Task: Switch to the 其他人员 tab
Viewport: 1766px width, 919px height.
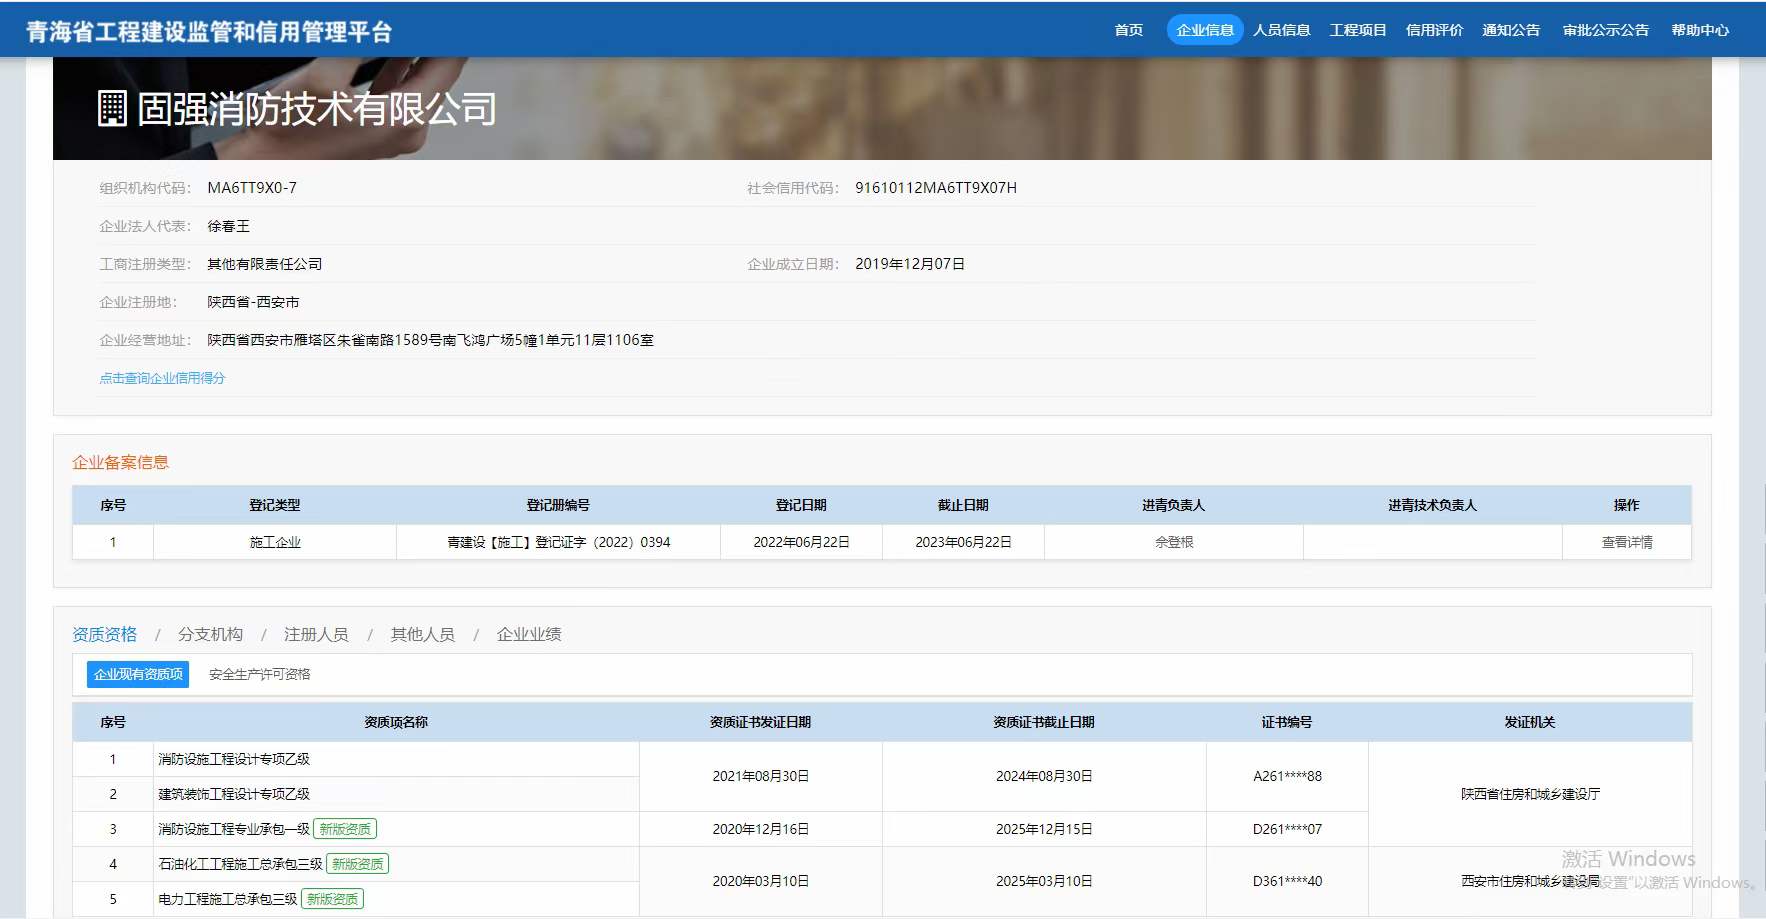Action: 422,634
